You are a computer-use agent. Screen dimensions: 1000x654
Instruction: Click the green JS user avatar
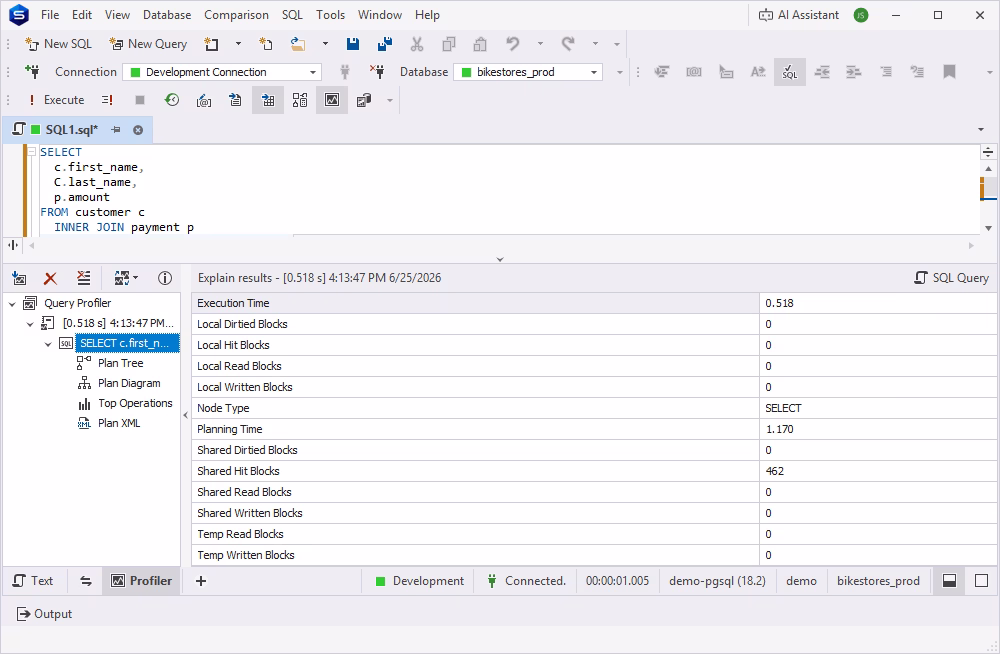pos(861,15)
